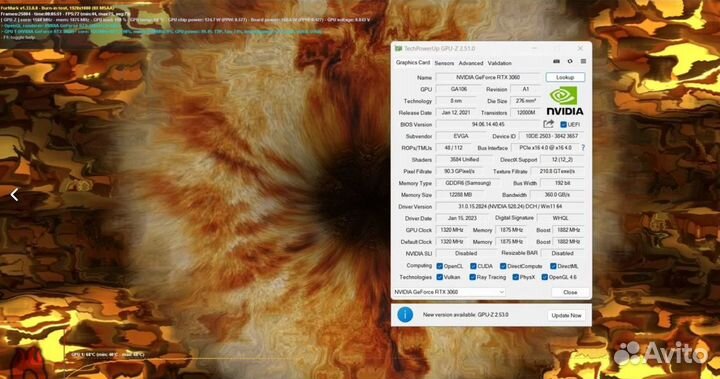Viewport: 720px width, 379px height.
Task: Click the Name field NVIDIA GeForce RTX 3060
Action: pos(488,77)
